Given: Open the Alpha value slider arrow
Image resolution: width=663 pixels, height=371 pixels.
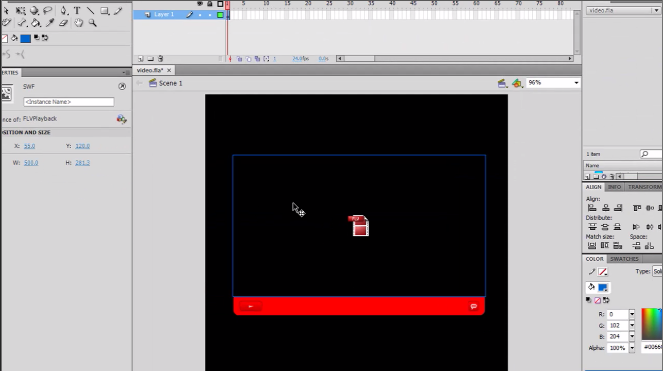Looking at the screenshot, I should [x=632, y=348].
